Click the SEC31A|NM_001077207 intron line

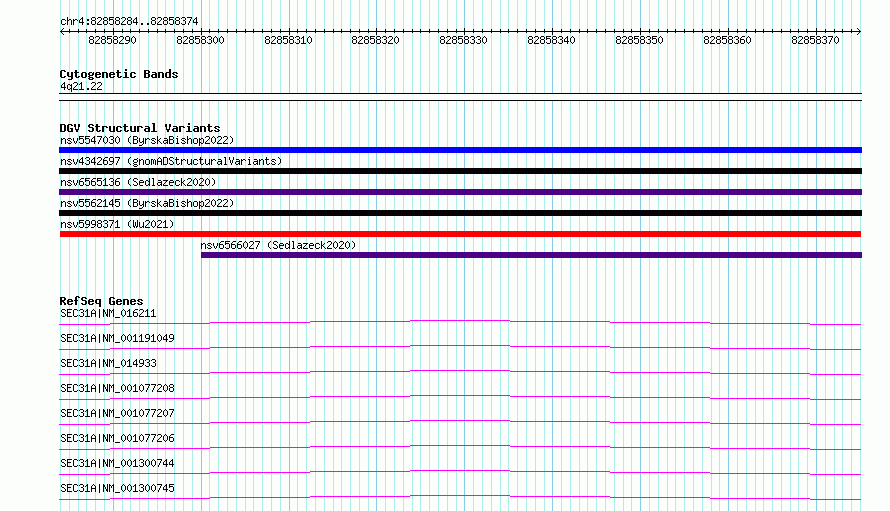pos(460,422)
